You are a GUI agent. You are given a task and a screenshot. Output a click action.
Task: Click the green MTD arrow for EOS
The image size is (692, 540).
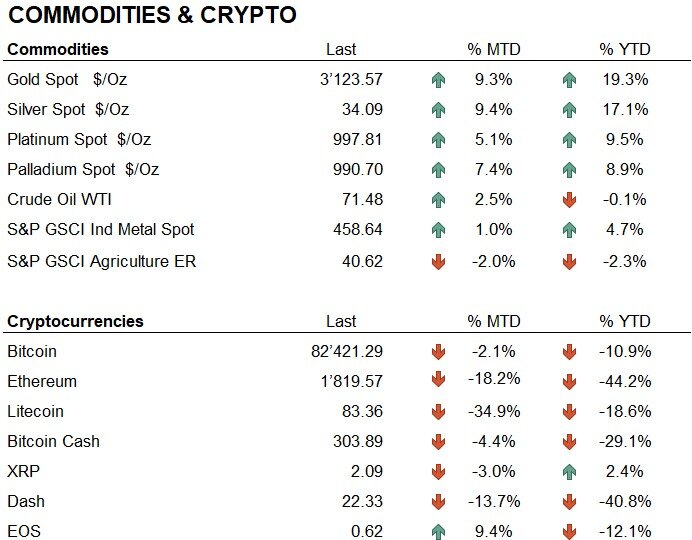438,531
